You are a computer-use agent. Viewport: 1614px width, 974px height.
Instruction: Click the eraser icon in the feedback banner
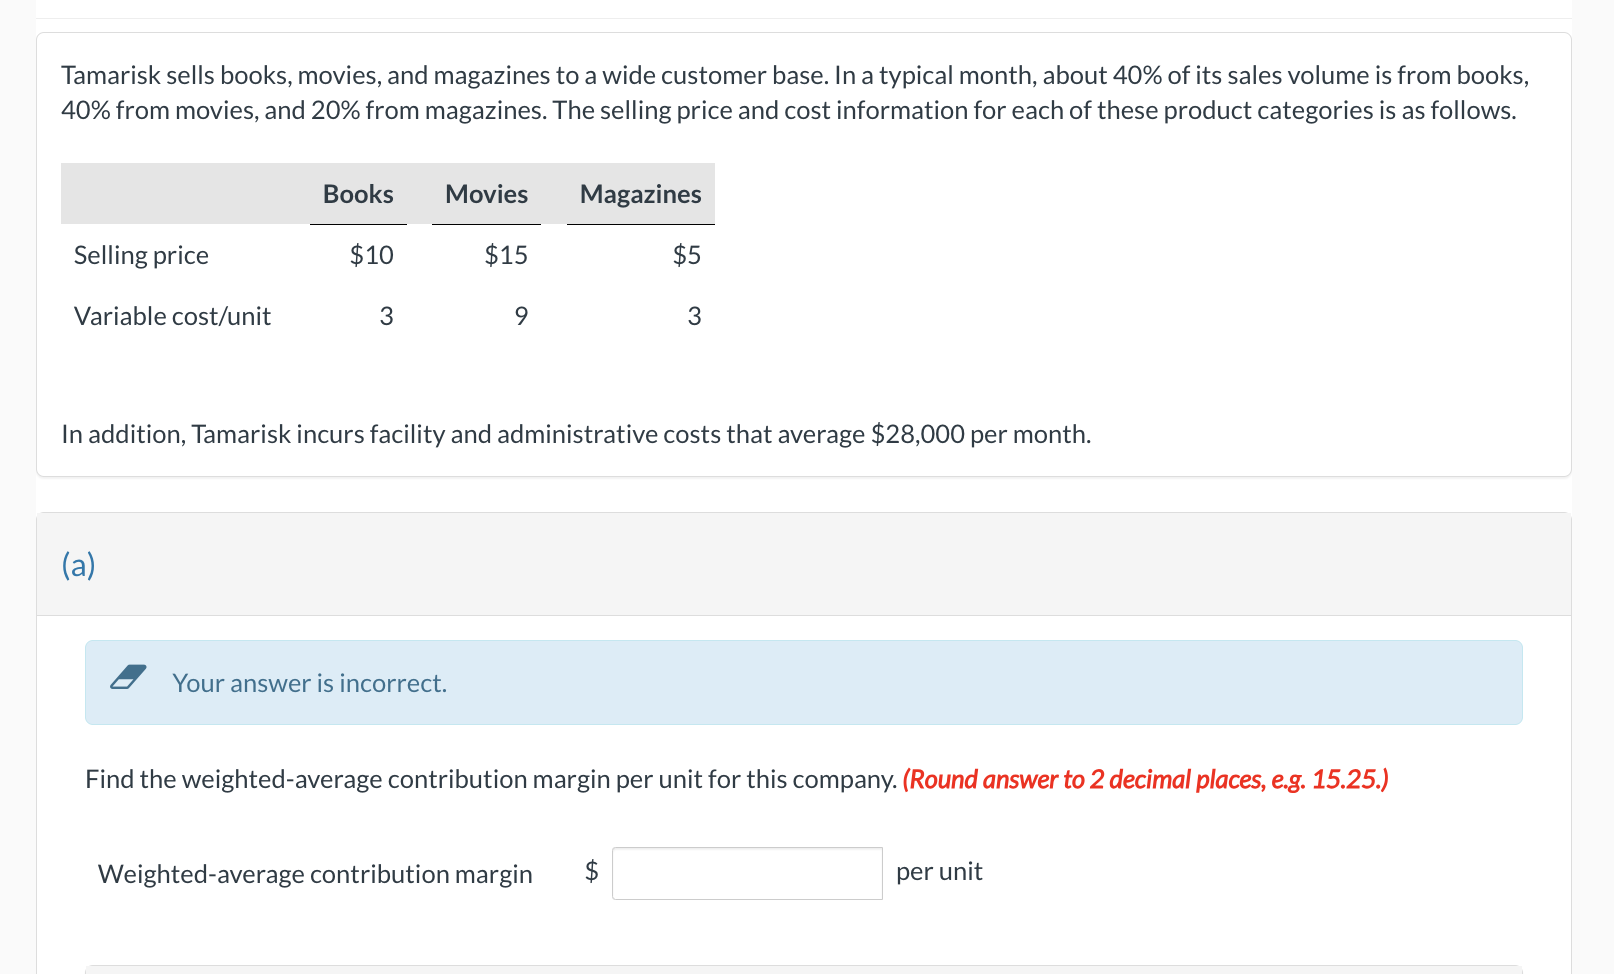tap(128, 678)
